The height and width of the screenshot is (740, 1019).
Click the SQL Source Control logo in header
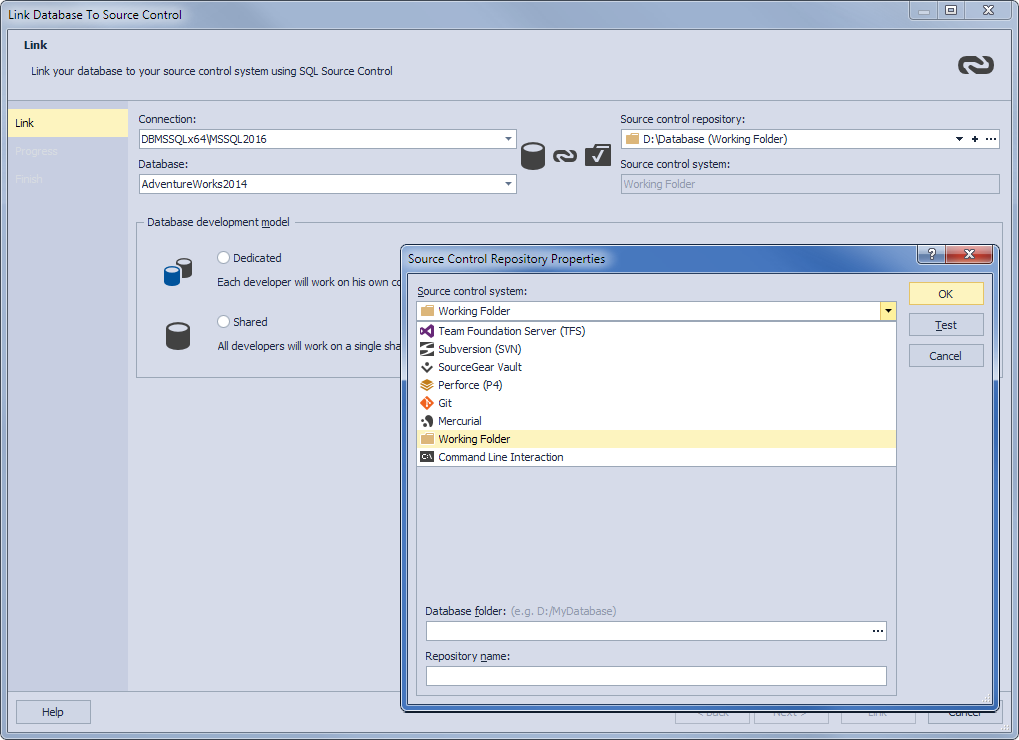(x=975, y=65)
